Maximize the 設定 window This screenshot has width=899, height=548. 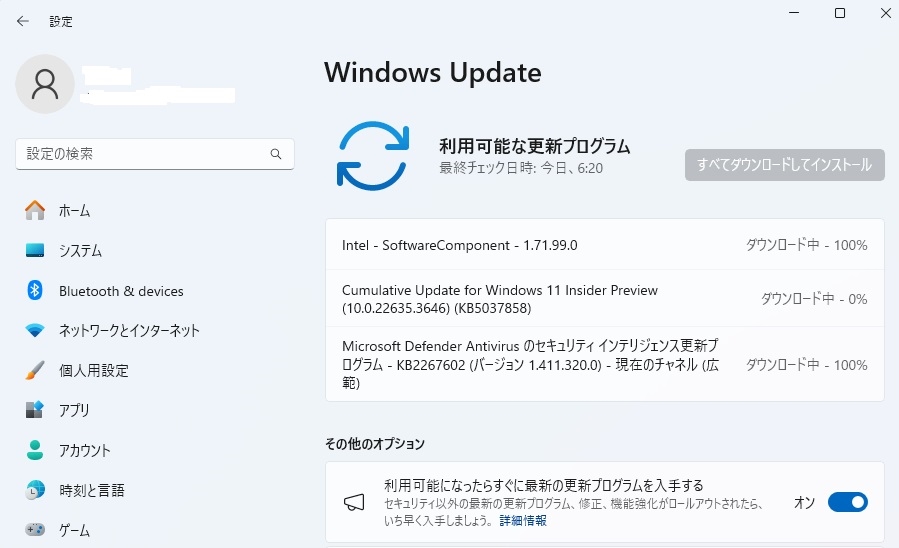pyautogui.click(x=839, y=13)
